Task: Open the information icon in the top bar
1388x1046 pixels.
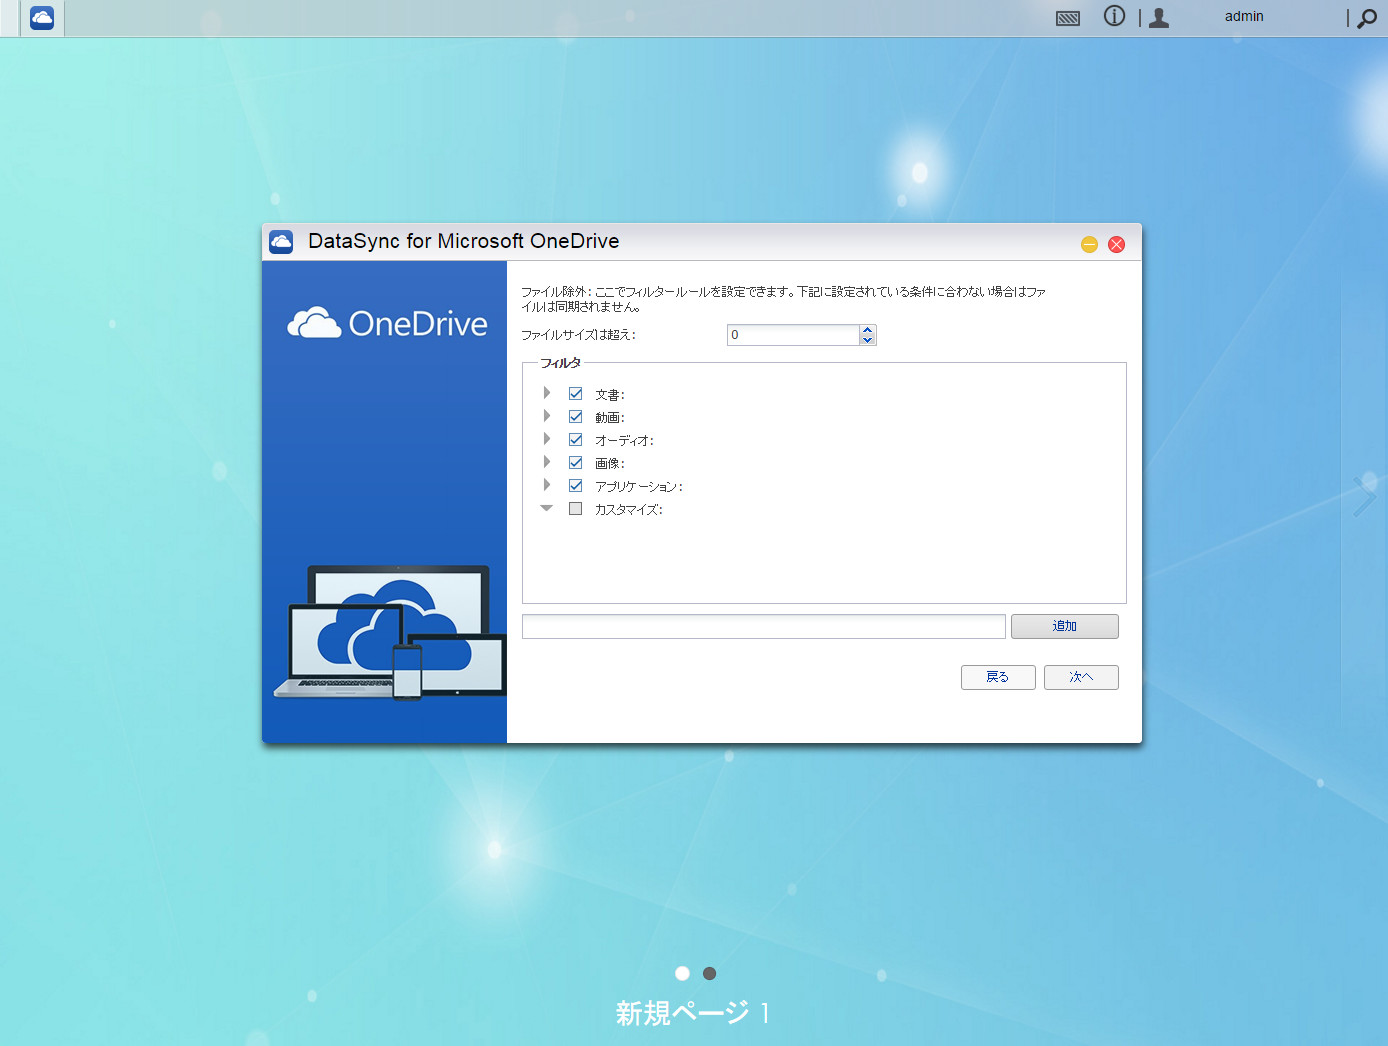Action: coord(1114,16)
